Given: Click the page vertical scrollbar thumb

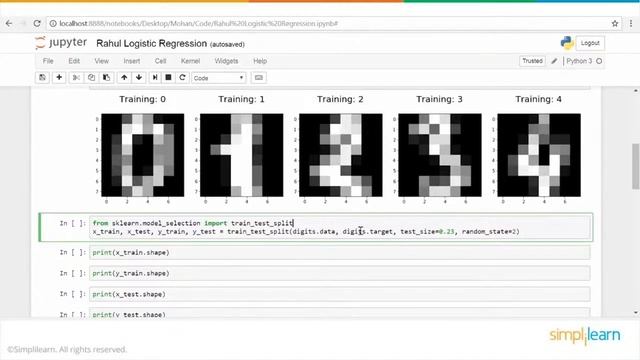Looking at the screenshot, I should 636,166.
